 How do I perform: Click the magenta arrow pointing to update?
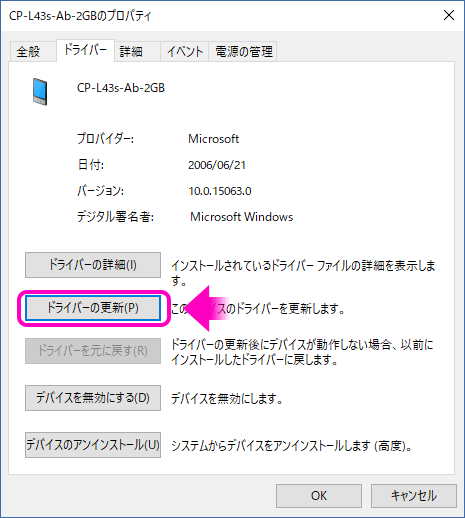[206, 308]
